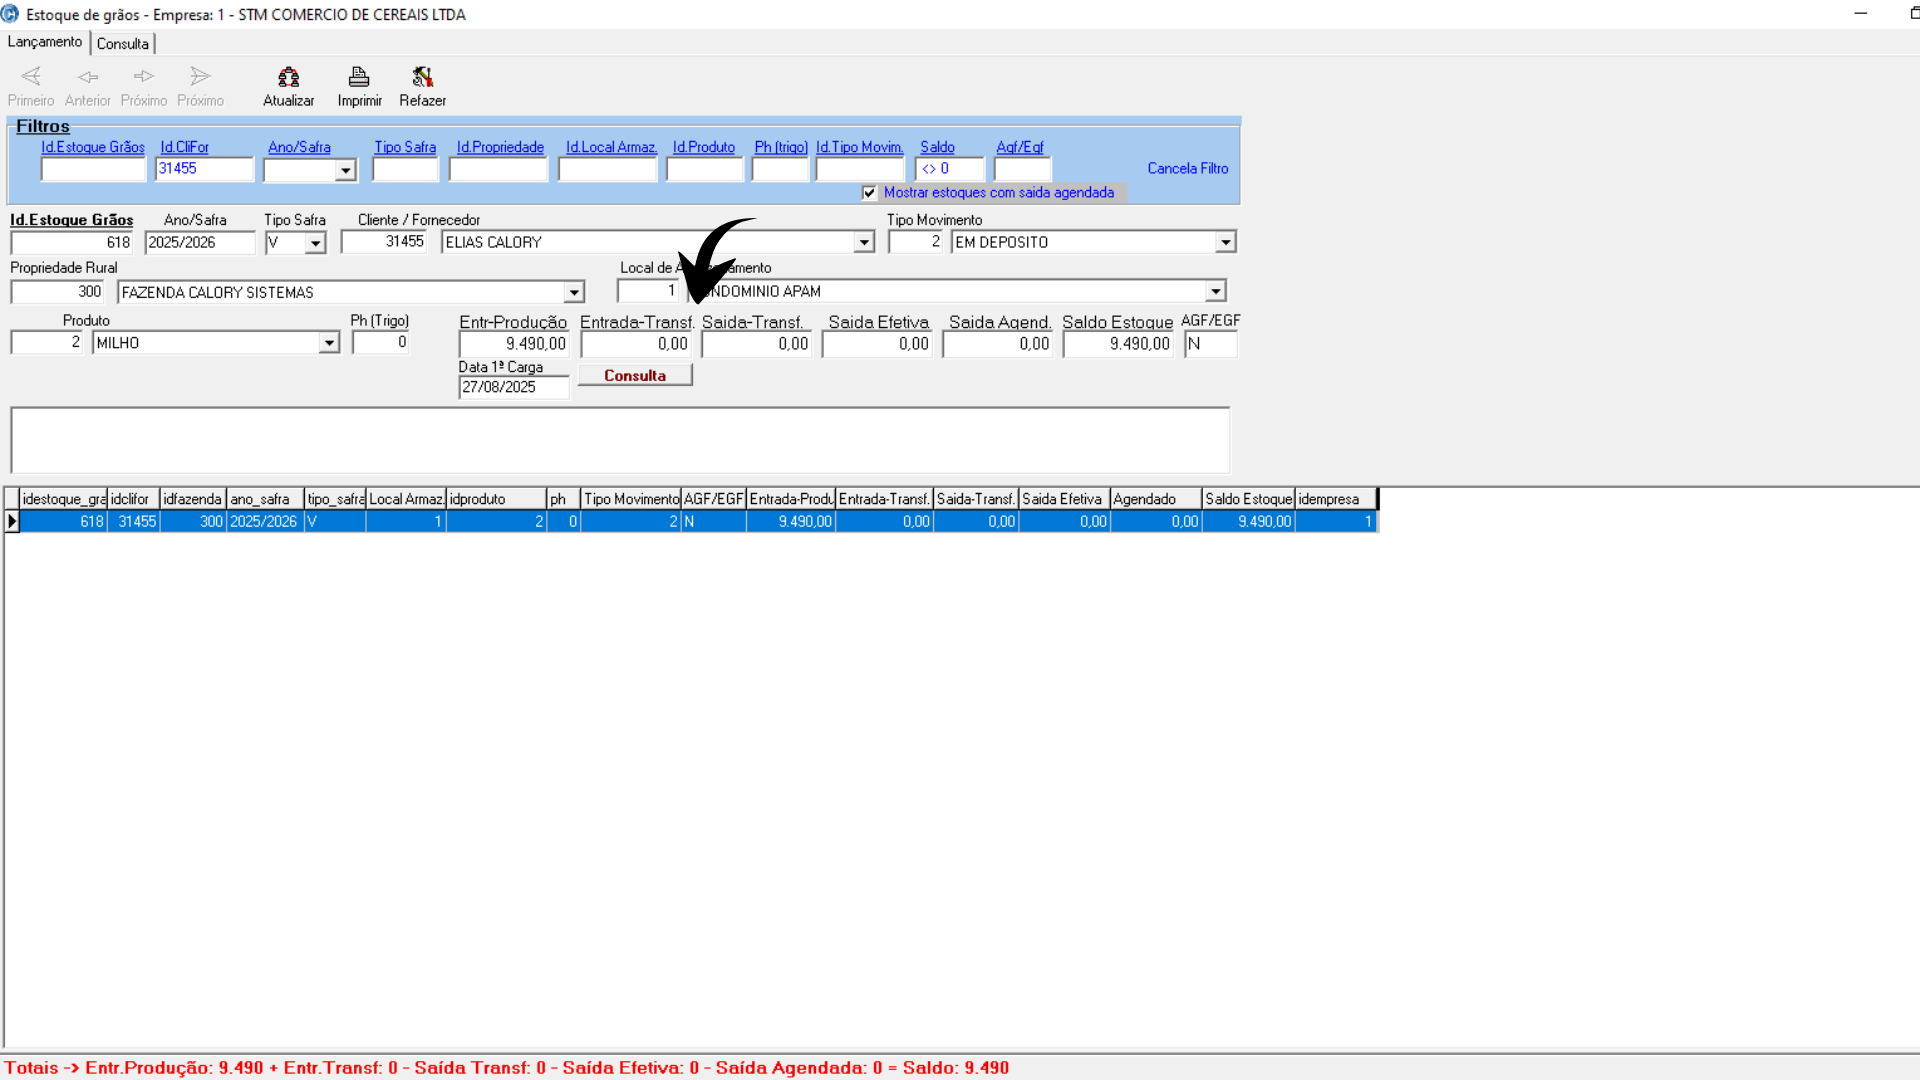Screen dimensions: 1920x1080
Task: Expand the Tipo Movimento EM DEPOSITO dropdown
Action: coord(1225,242)
